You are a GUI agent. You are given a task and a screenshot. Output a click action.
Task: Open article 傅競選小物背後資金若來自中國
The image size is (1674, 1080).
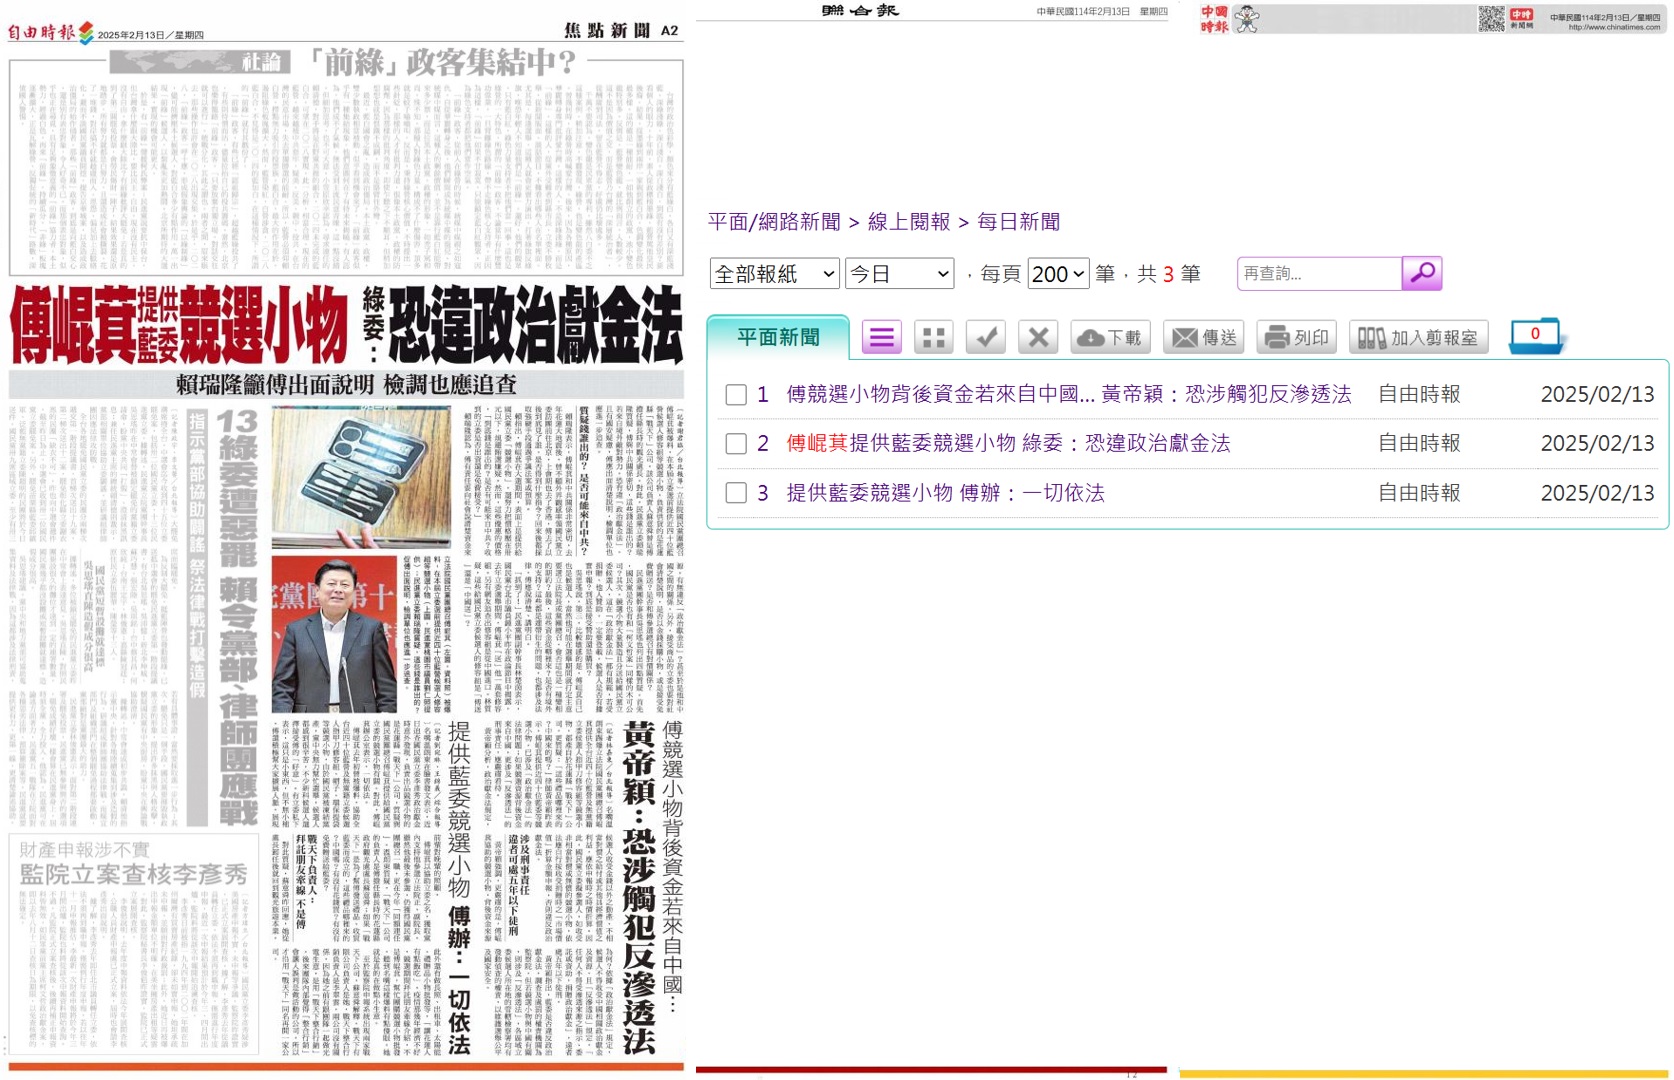[1069, 394]
